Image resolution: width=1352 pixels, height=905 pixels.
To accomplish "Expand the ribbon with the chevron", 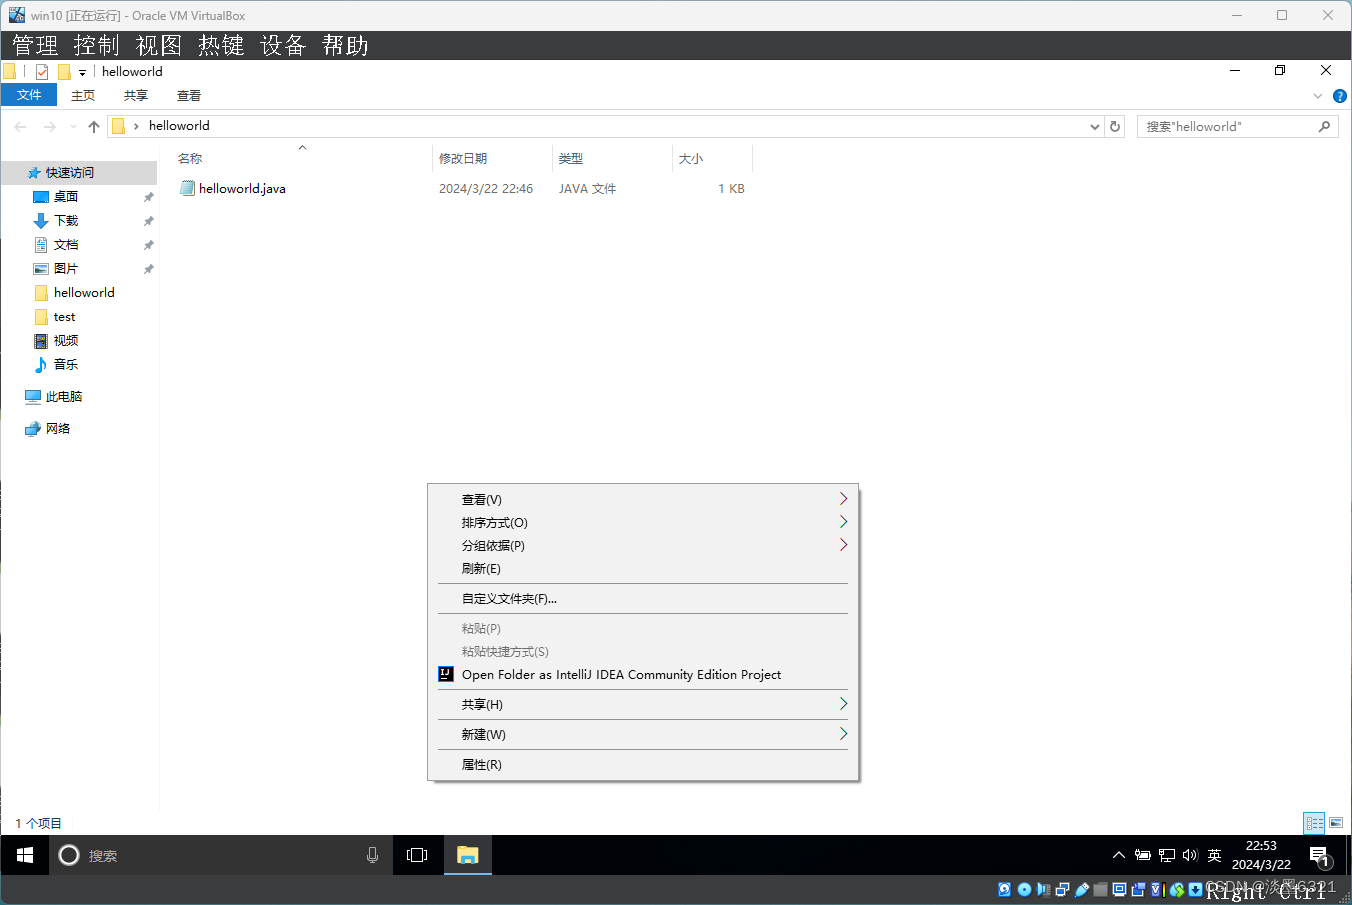I will (x=1318, y=96).
